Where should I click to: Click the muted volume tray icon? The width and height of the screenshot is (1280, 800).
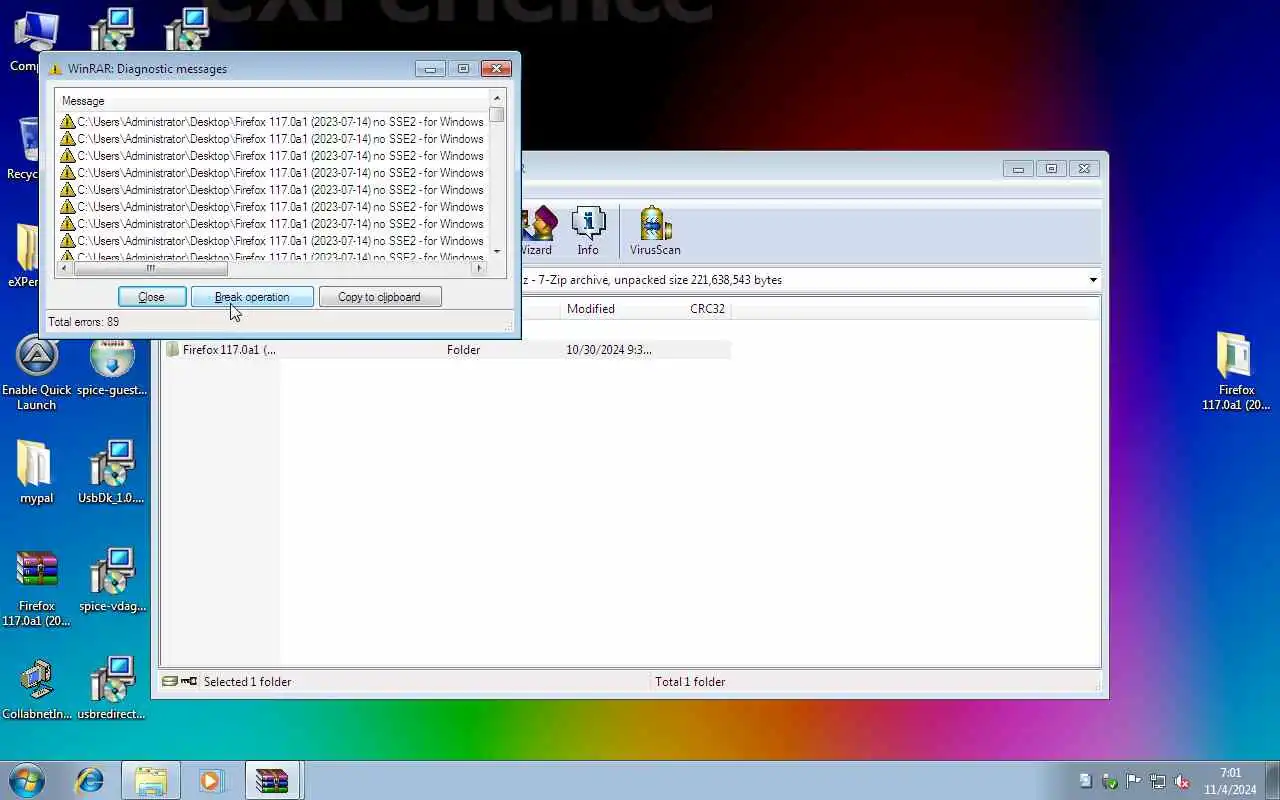(x=1182, y=781)
